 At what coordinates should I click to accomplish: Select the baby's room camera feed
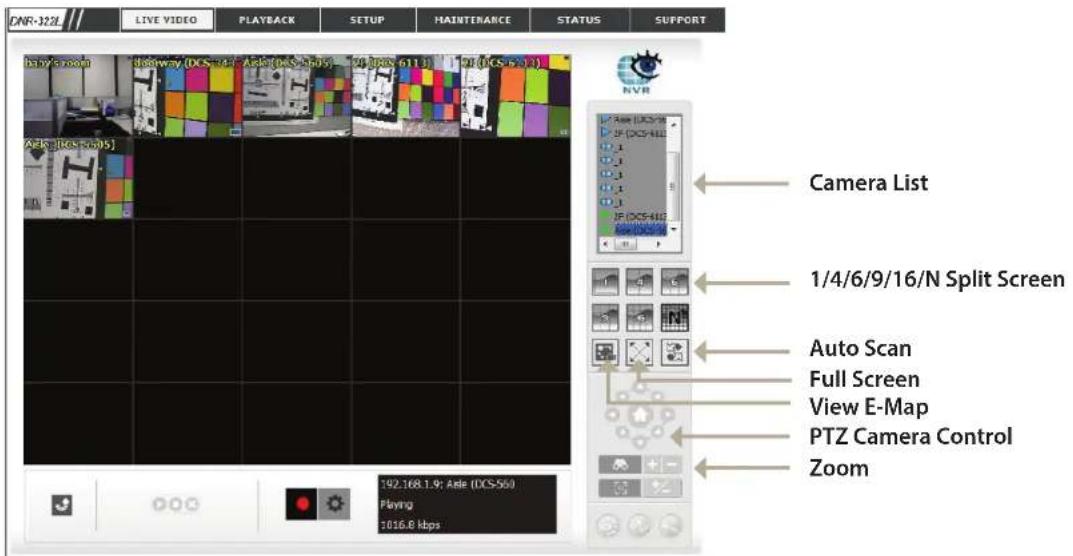pos(78,97)
